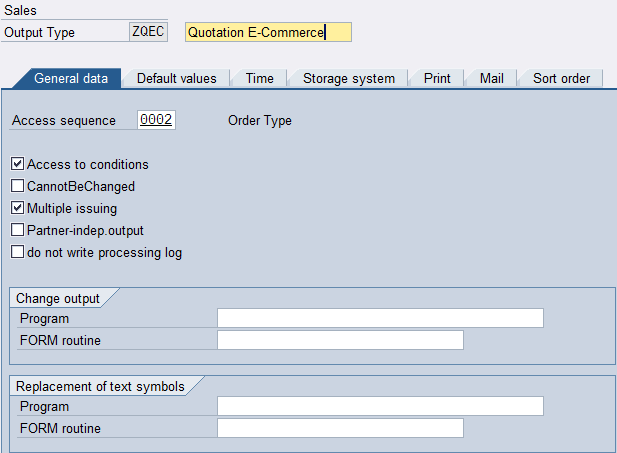Go to the Storage system tab
617x453 pixels.
pyautogui.click(x=349, y=78)
